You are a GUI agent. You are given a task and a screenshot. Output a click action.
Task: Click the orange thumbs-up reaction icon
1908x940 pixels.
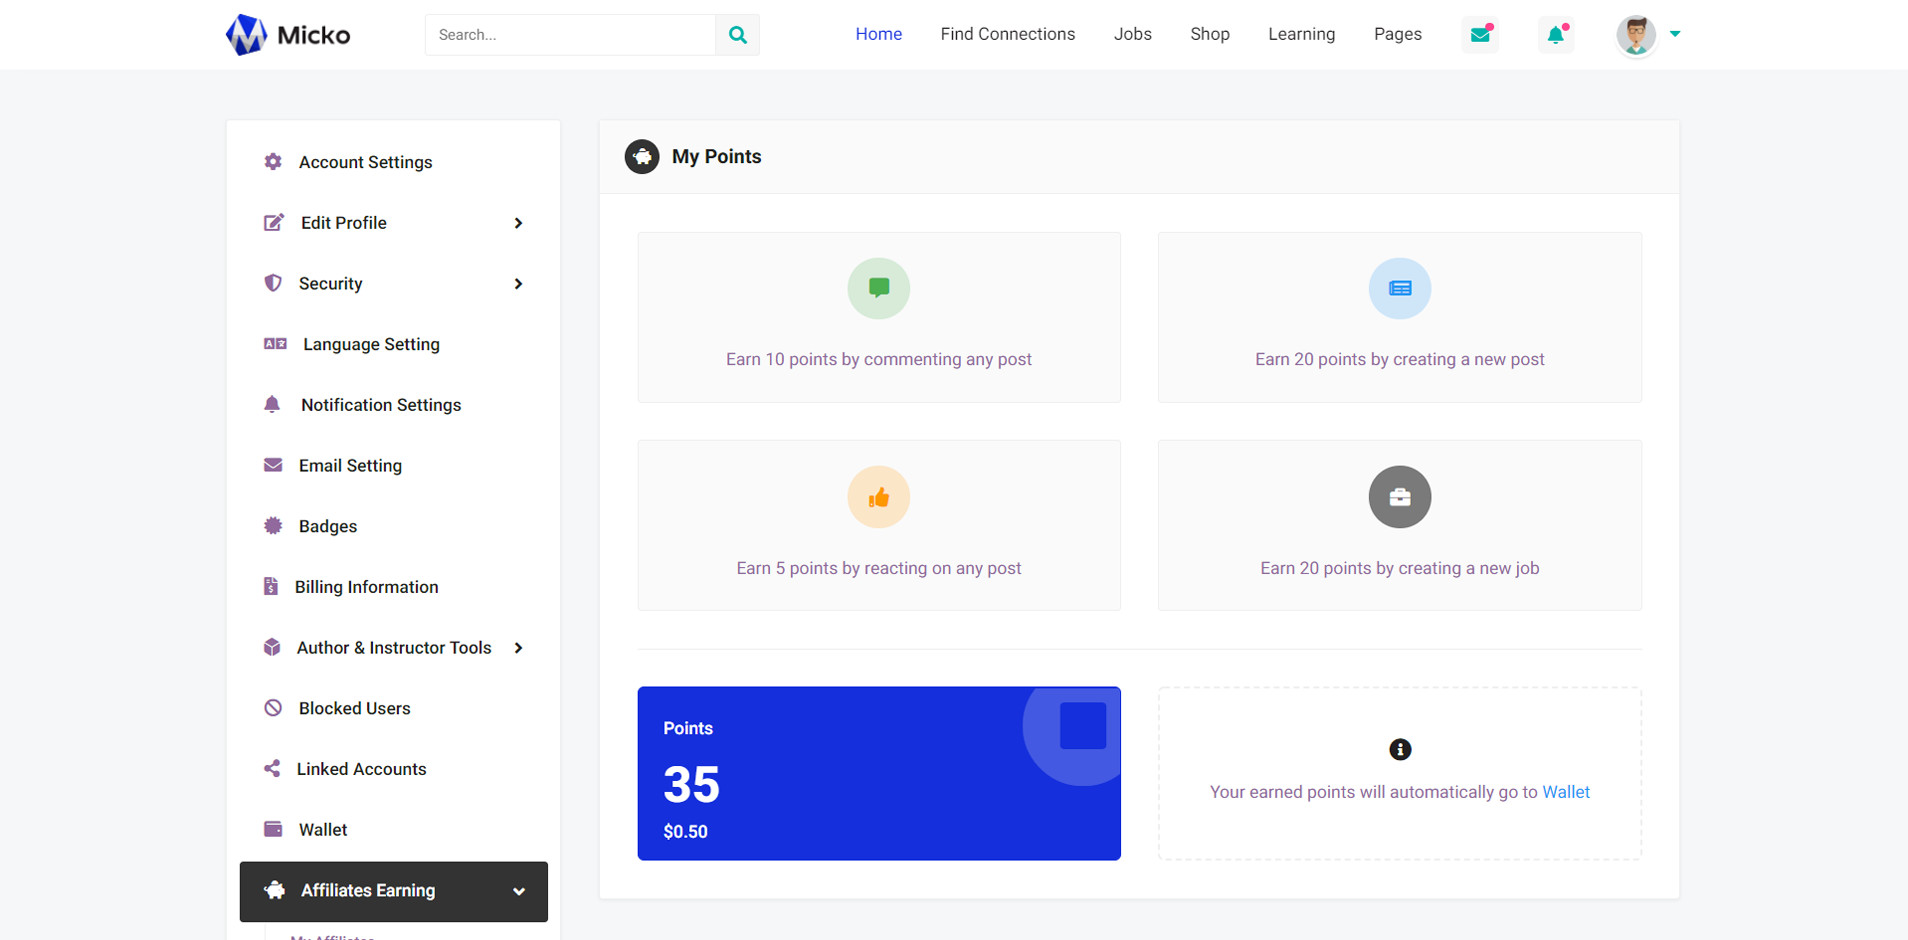coord(878,497)
